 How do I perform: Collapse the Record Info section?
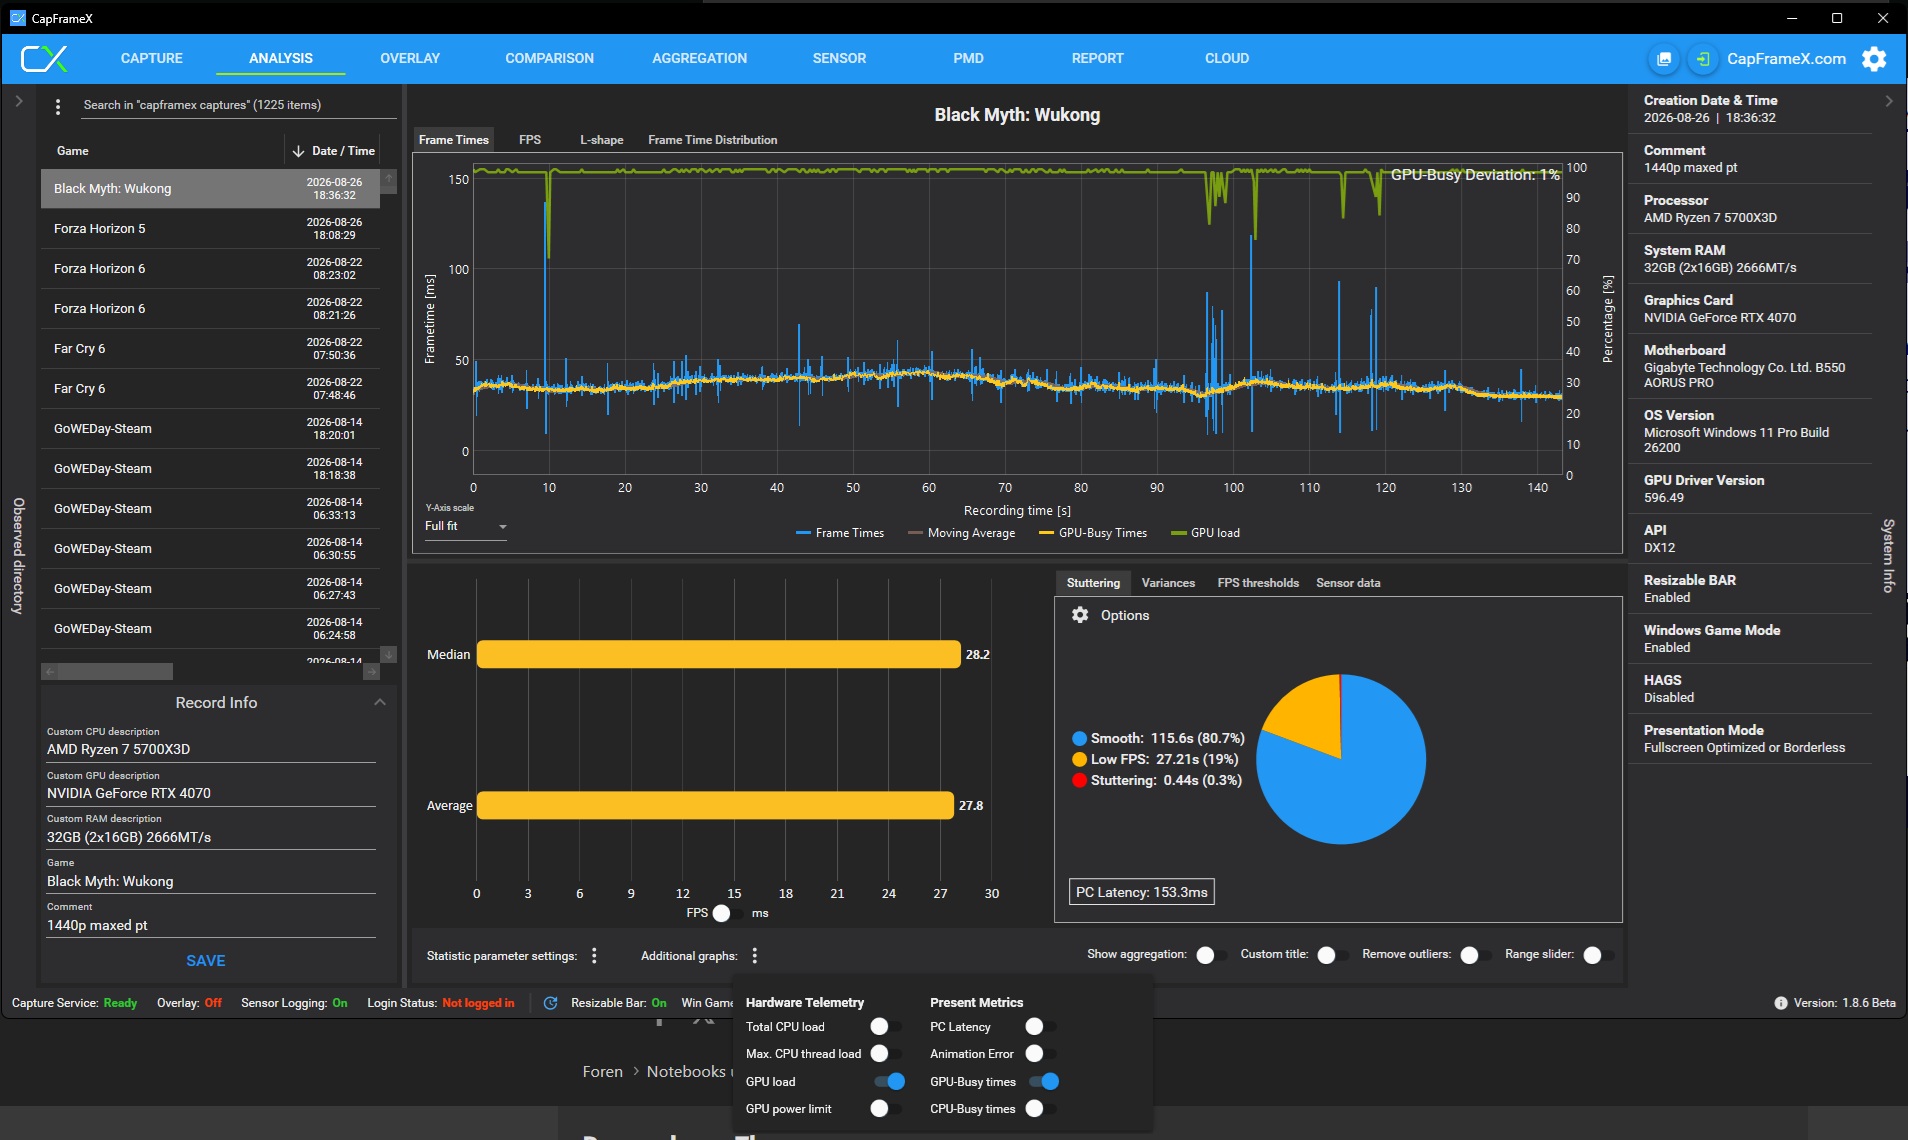380,702
